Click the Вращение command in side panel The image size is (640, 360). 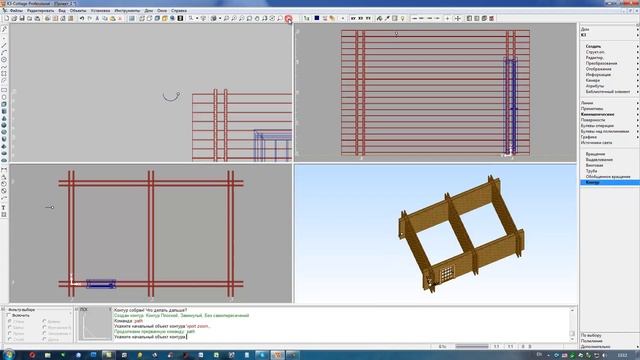point(595,154)
